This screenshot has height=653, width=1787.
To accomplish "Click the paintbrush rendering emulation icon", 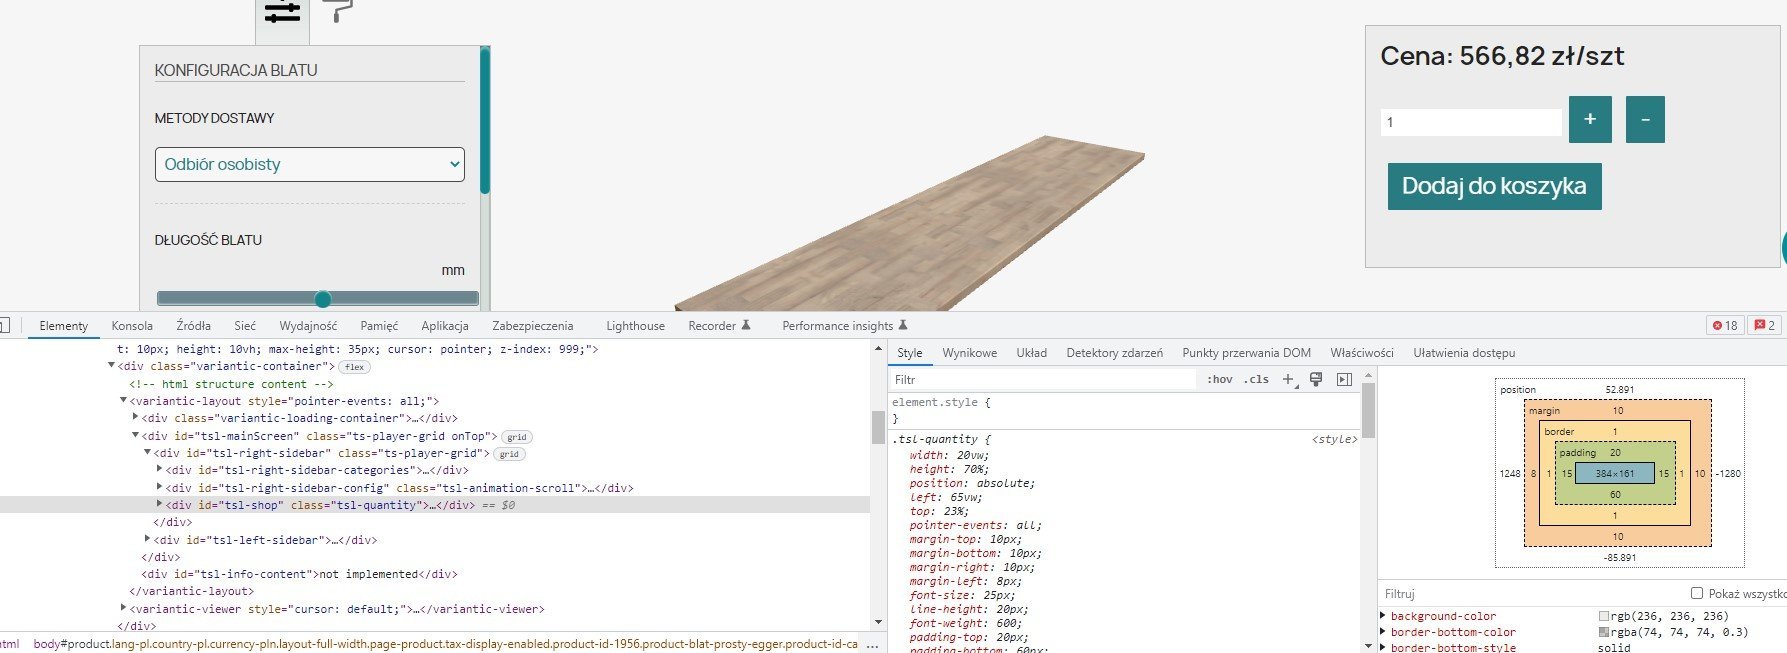I will [1316, 380].
